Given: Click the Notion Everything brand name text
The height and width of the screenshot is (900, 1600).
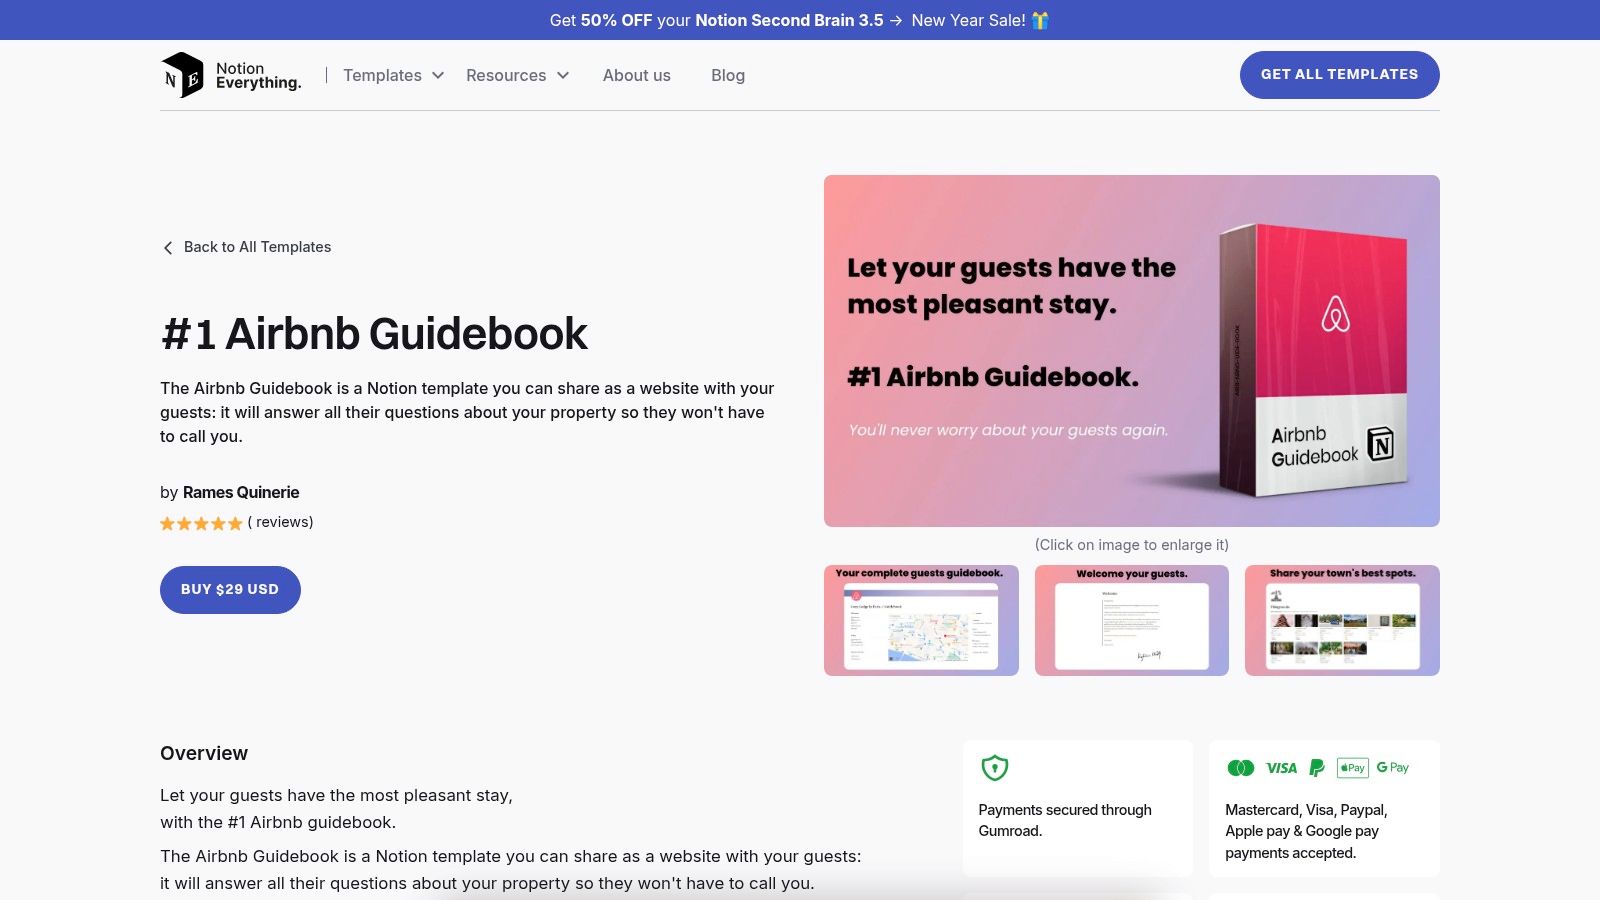Looking at the screenshot, I should point(258,75).
